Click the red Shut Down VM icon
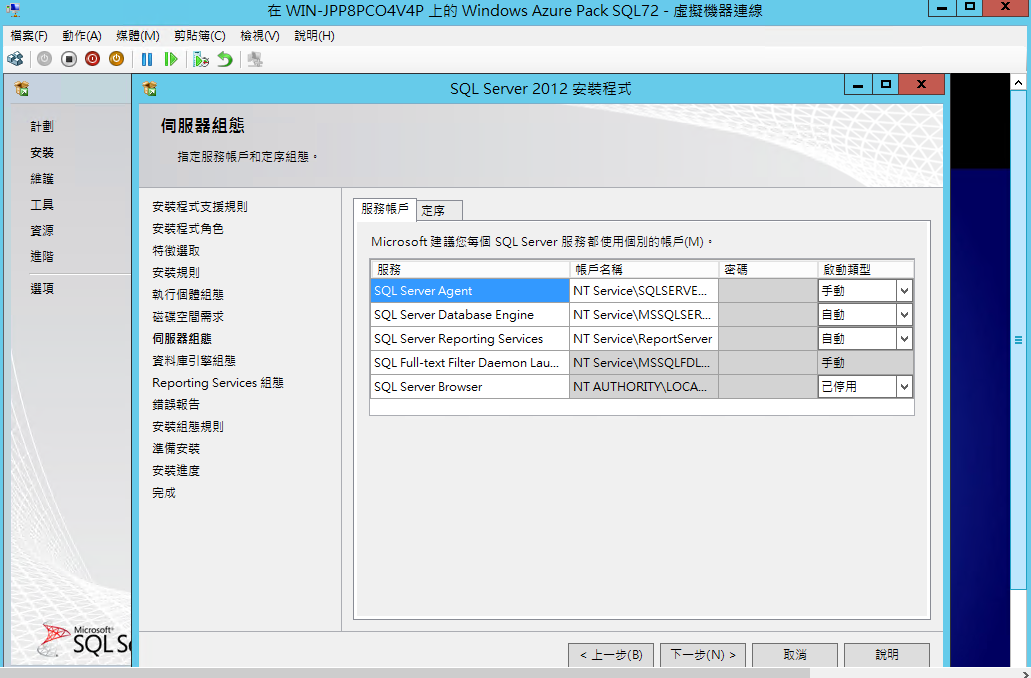This screenshot has height=678, width=1031. click(x=93, y=59)
